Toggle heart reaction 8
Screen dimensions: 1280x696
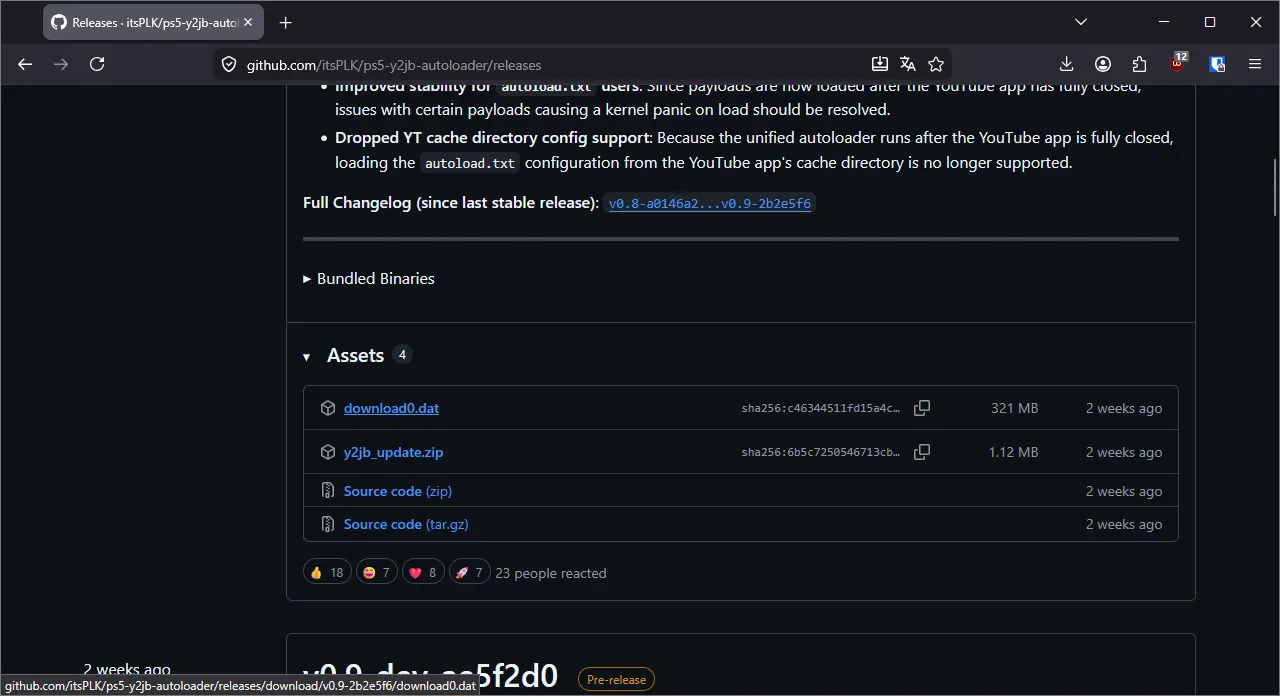[423, 573]
